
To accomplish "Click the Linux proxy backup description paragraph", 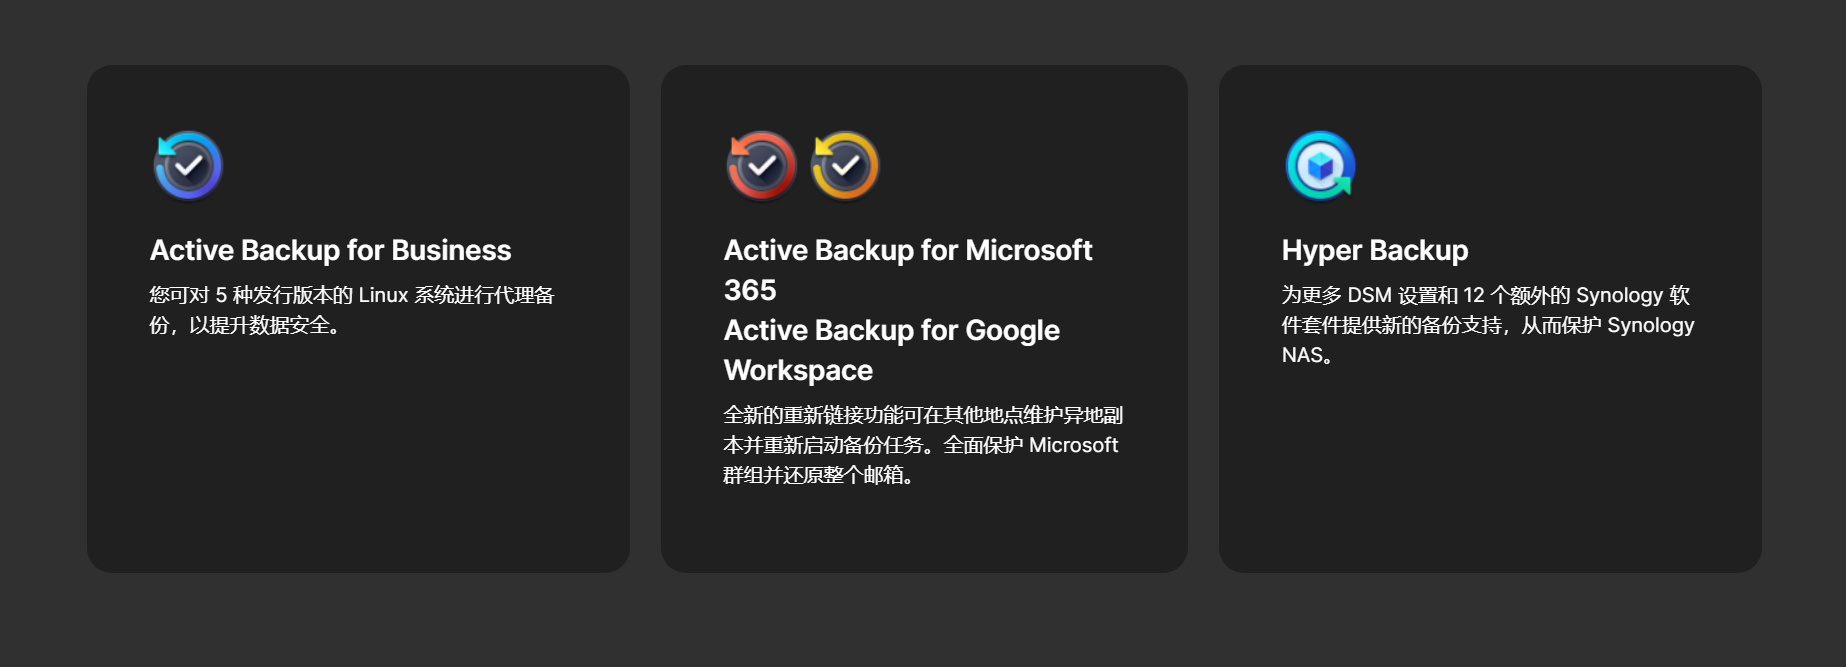I will [351, 310].
